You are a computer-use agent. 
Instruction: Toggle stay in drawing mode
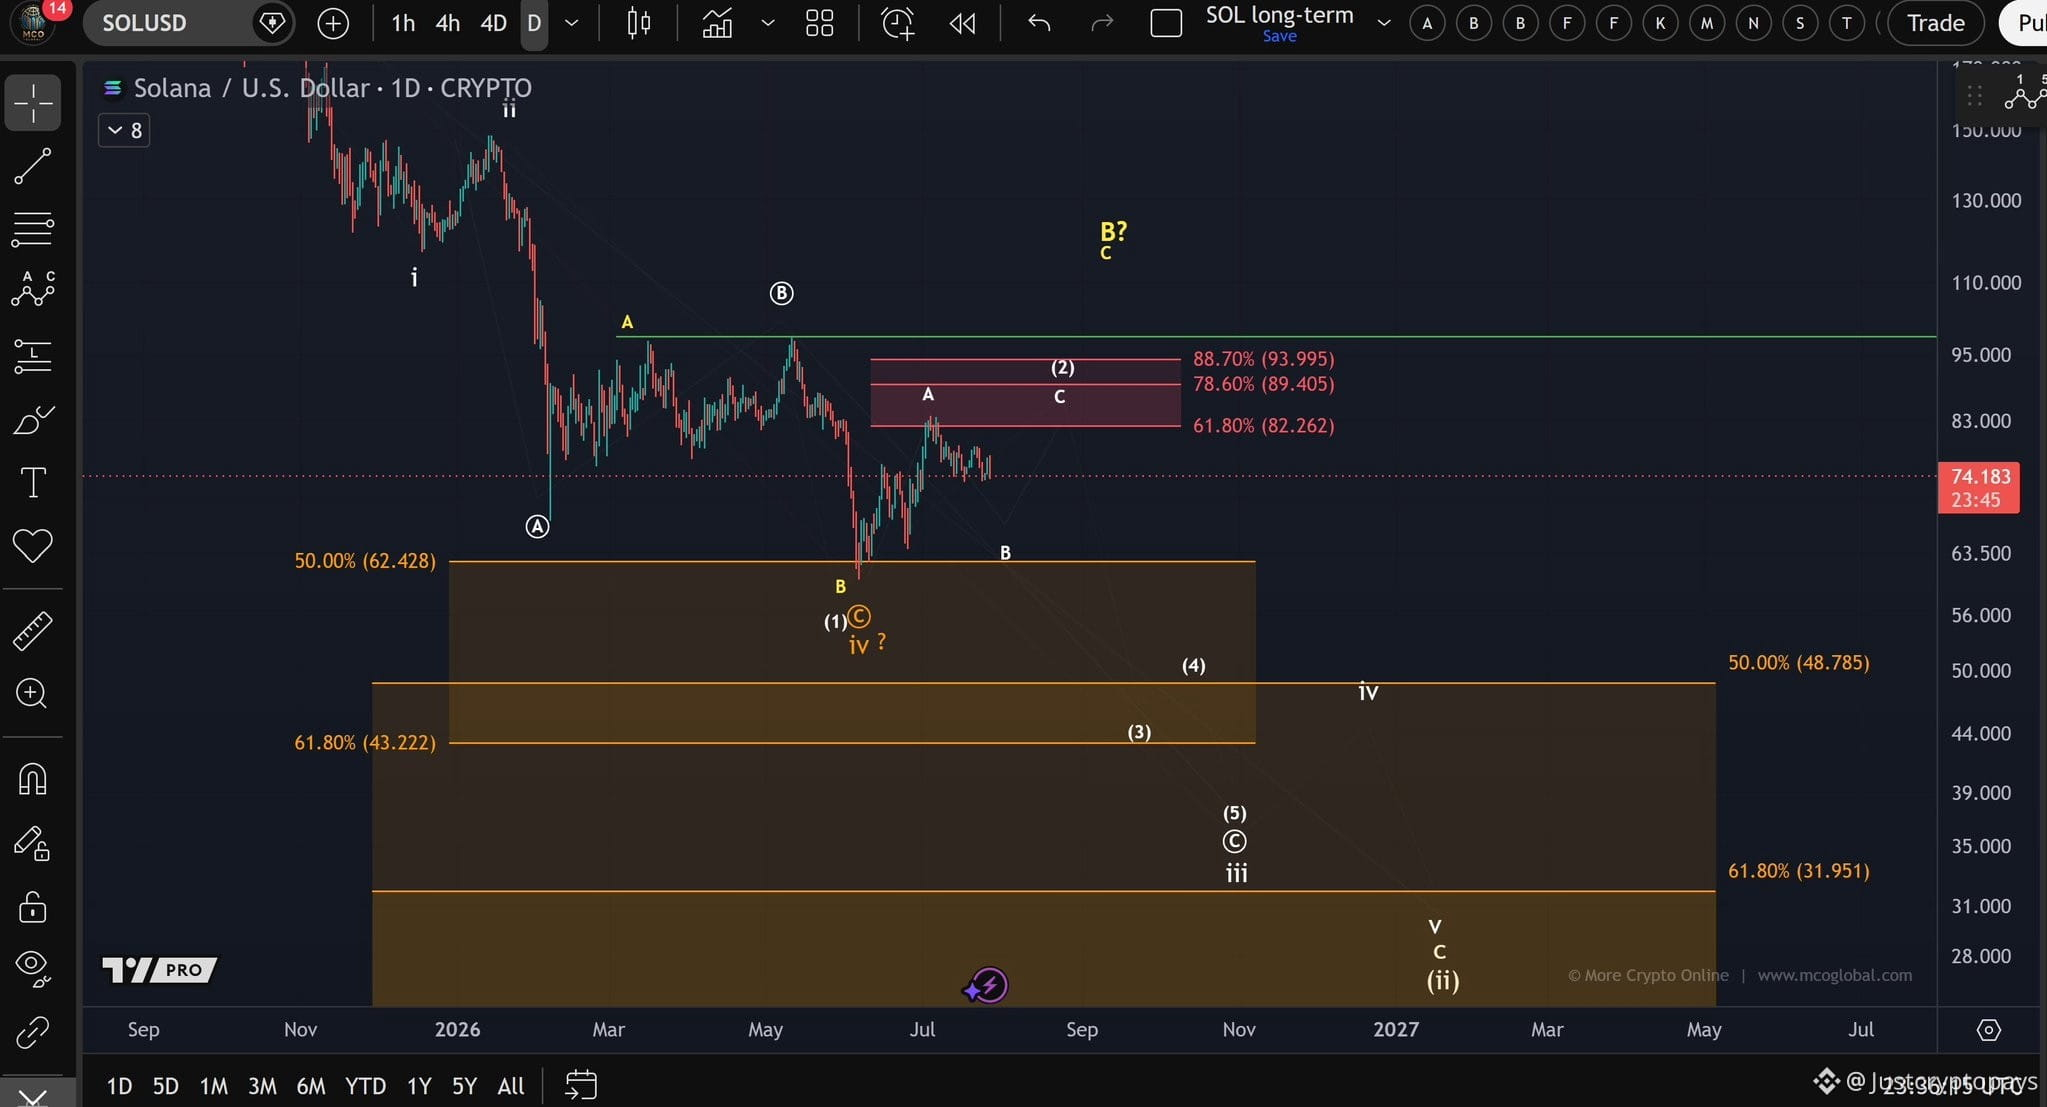pyautogui.click(x=33, y=844)
